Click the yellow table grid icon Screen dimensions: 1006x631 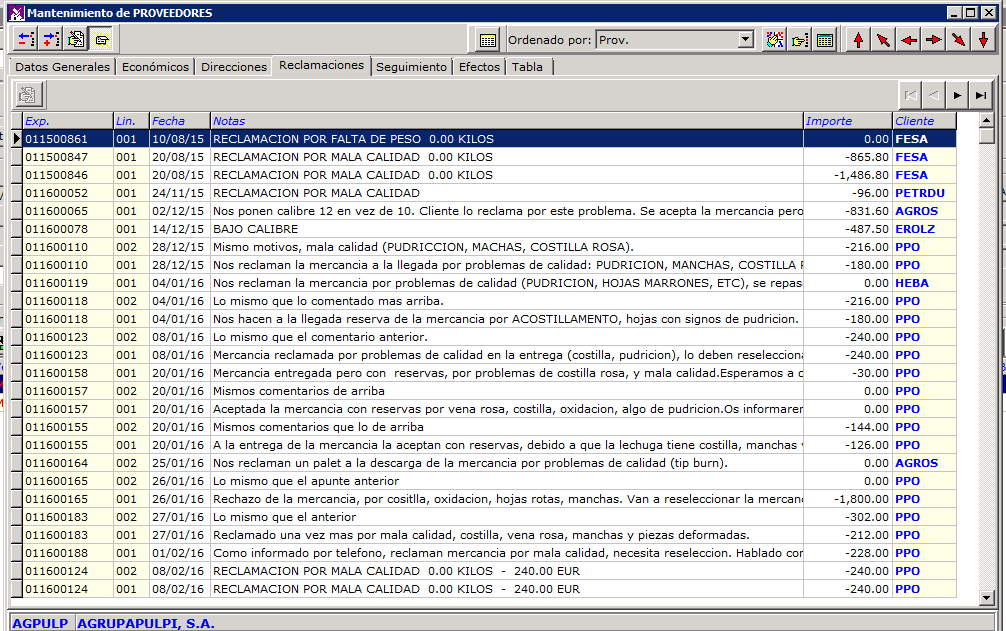click(x=824, y=40)
